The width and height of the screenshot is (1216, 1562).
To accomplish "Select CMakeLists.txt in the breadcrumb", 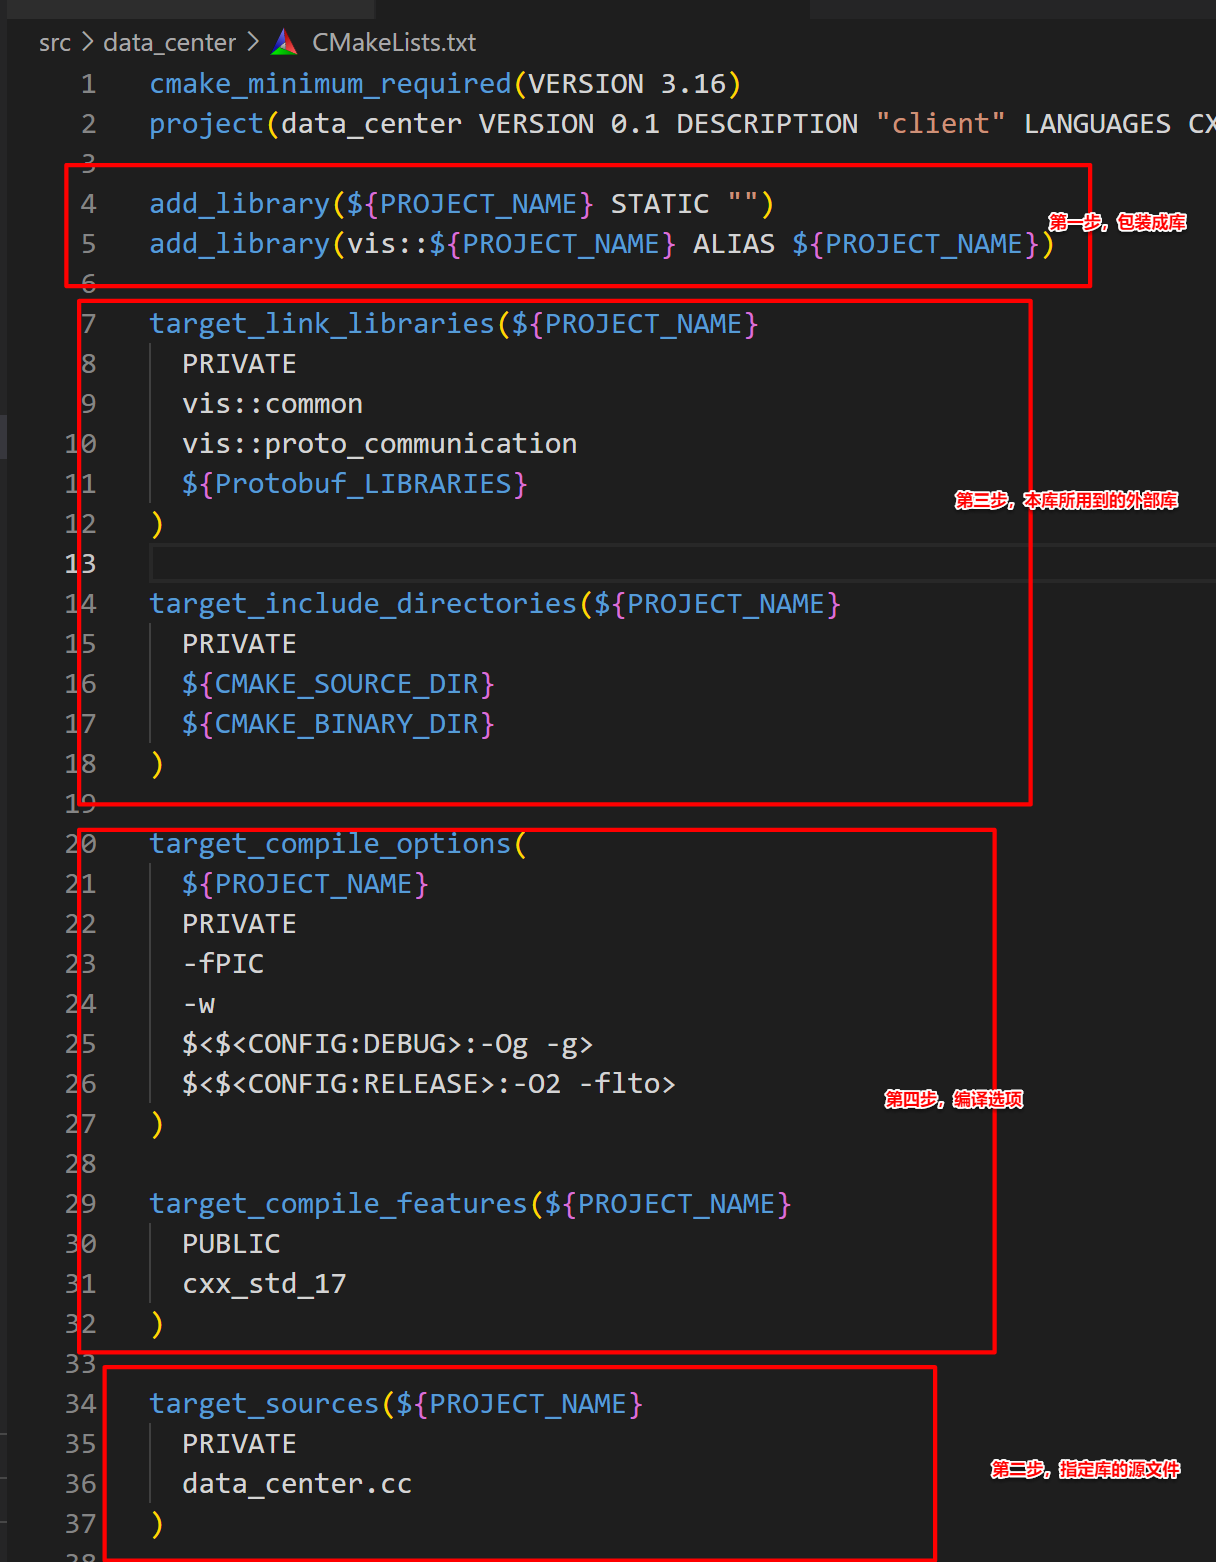I will tap(394, 43).
